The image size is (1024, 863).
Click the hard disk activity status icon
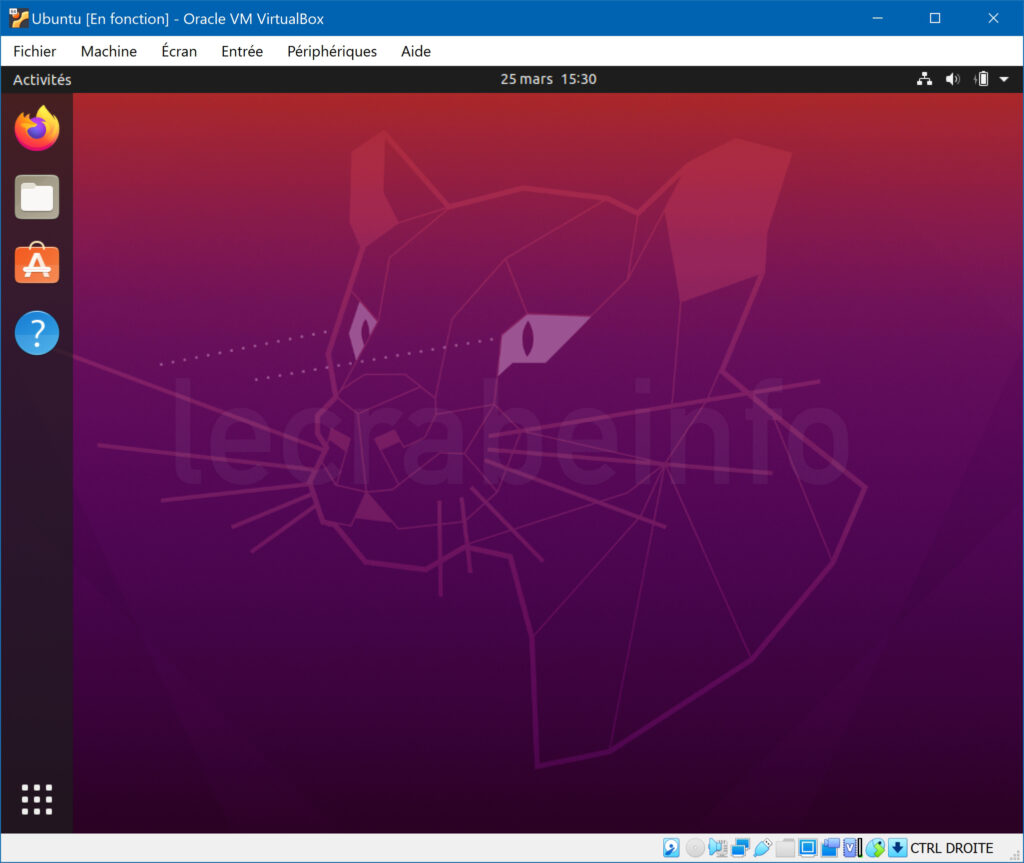click(671, 848)
